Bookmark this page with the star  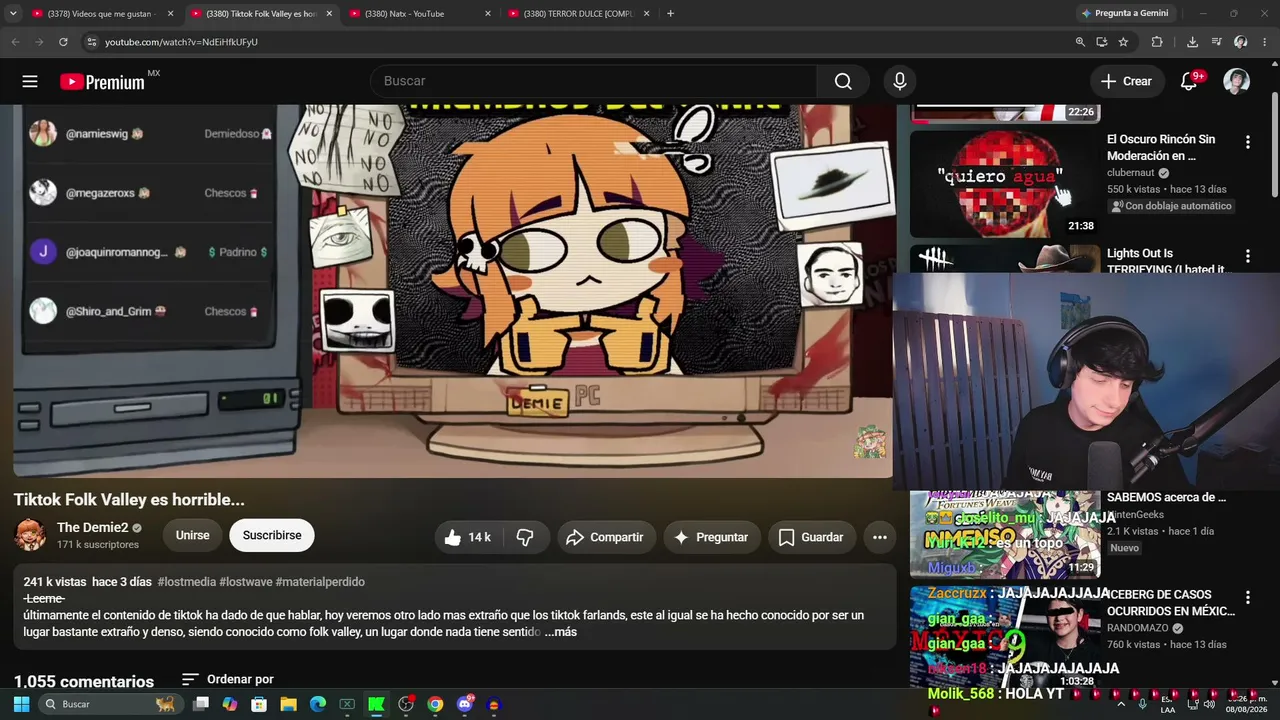click(1123, 42)
